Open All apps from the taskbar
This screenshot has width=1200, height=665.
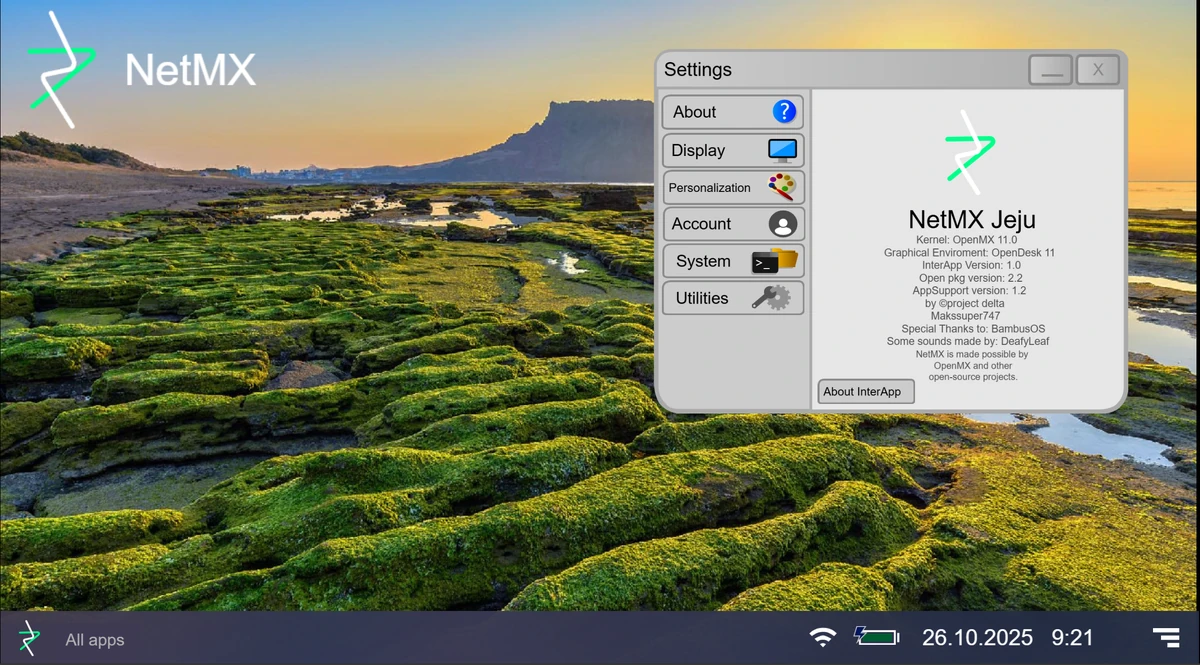click(94, 639)
